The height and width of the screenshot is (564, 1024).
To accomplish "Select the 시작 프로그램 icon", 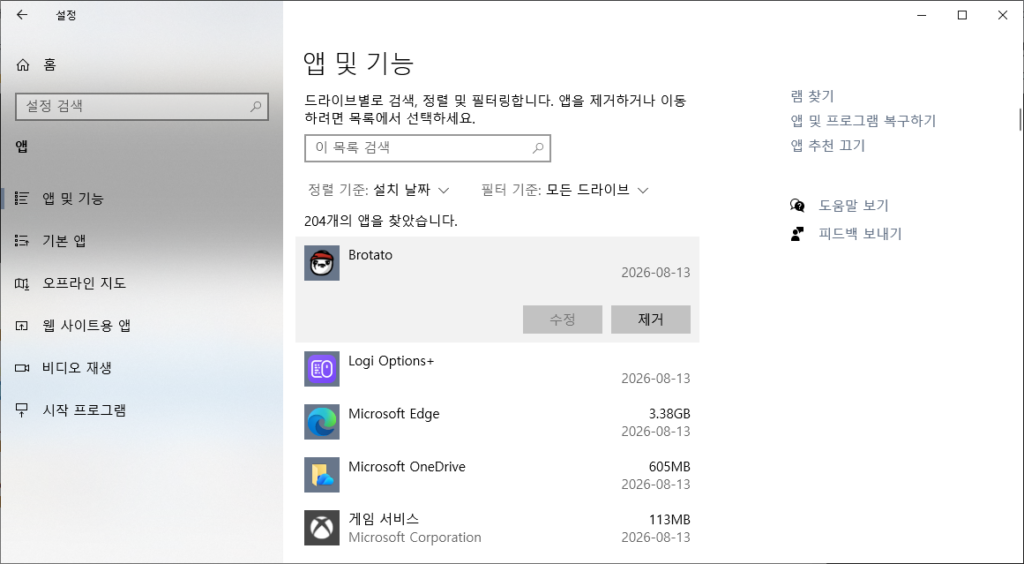I will 22,410.
